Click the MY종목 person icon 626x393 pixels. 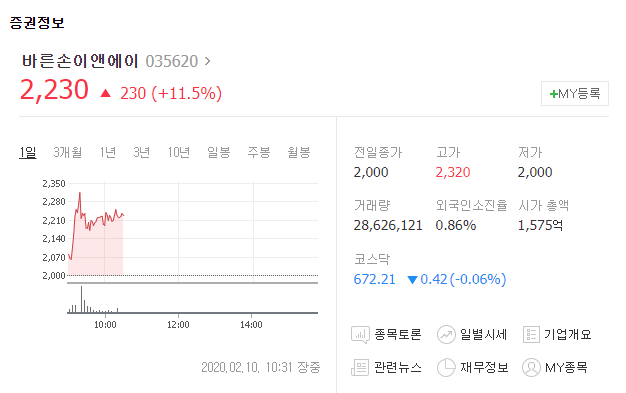tap(531, 367)
